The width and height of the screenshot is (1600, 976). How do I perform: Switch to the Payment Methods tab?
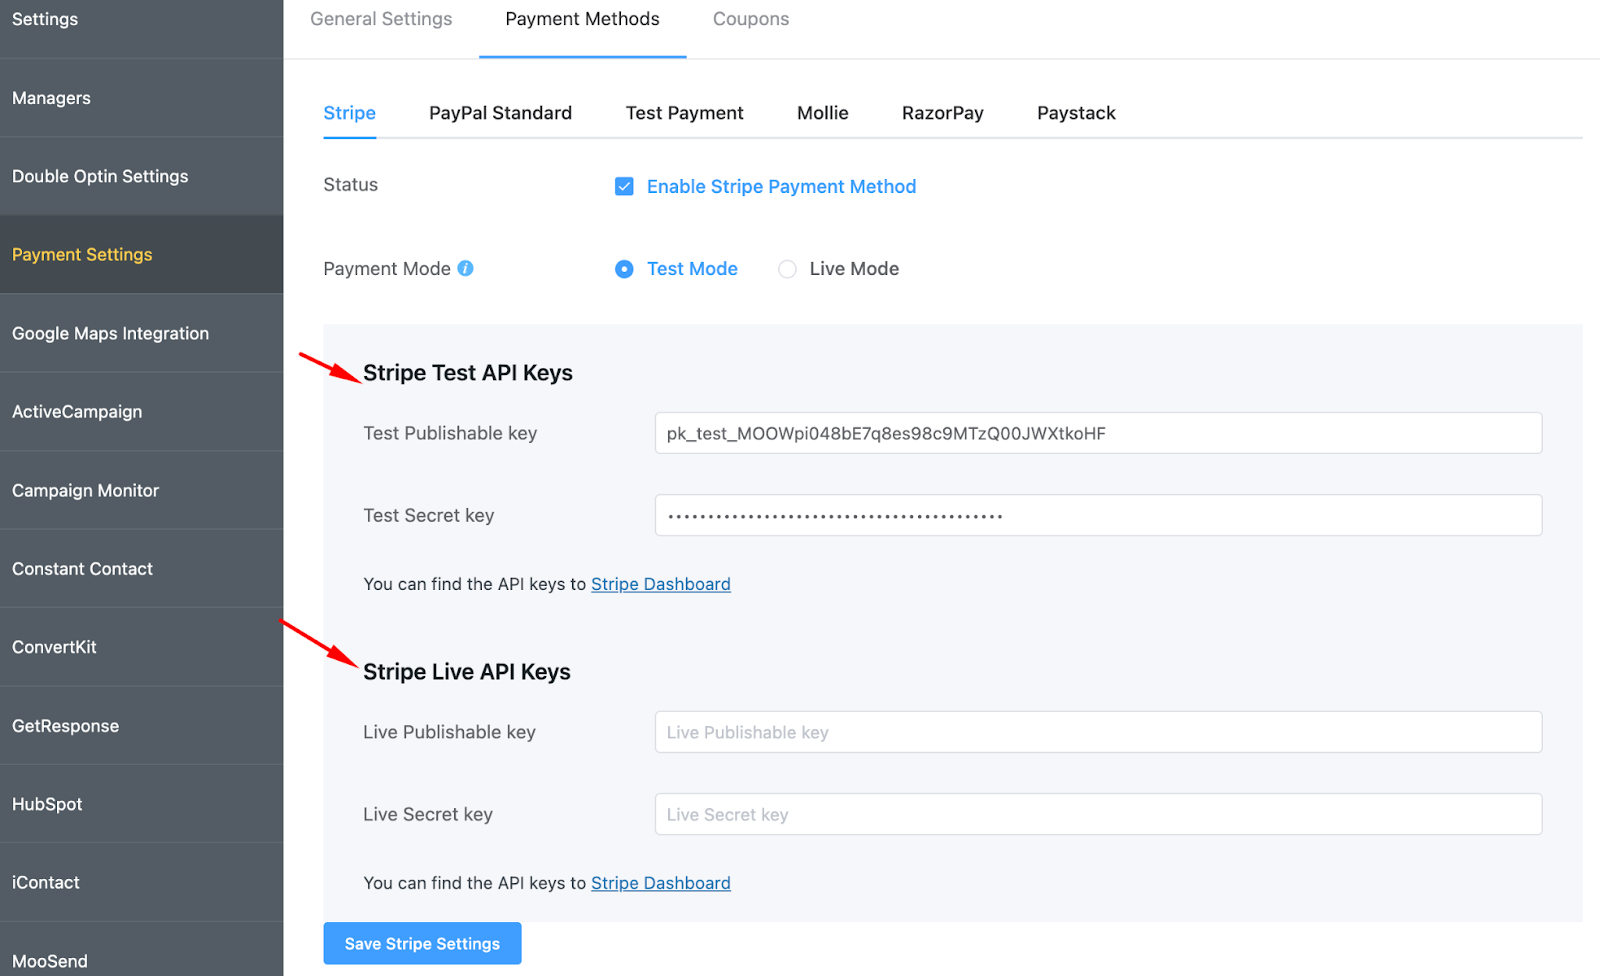tap(582, 19)
